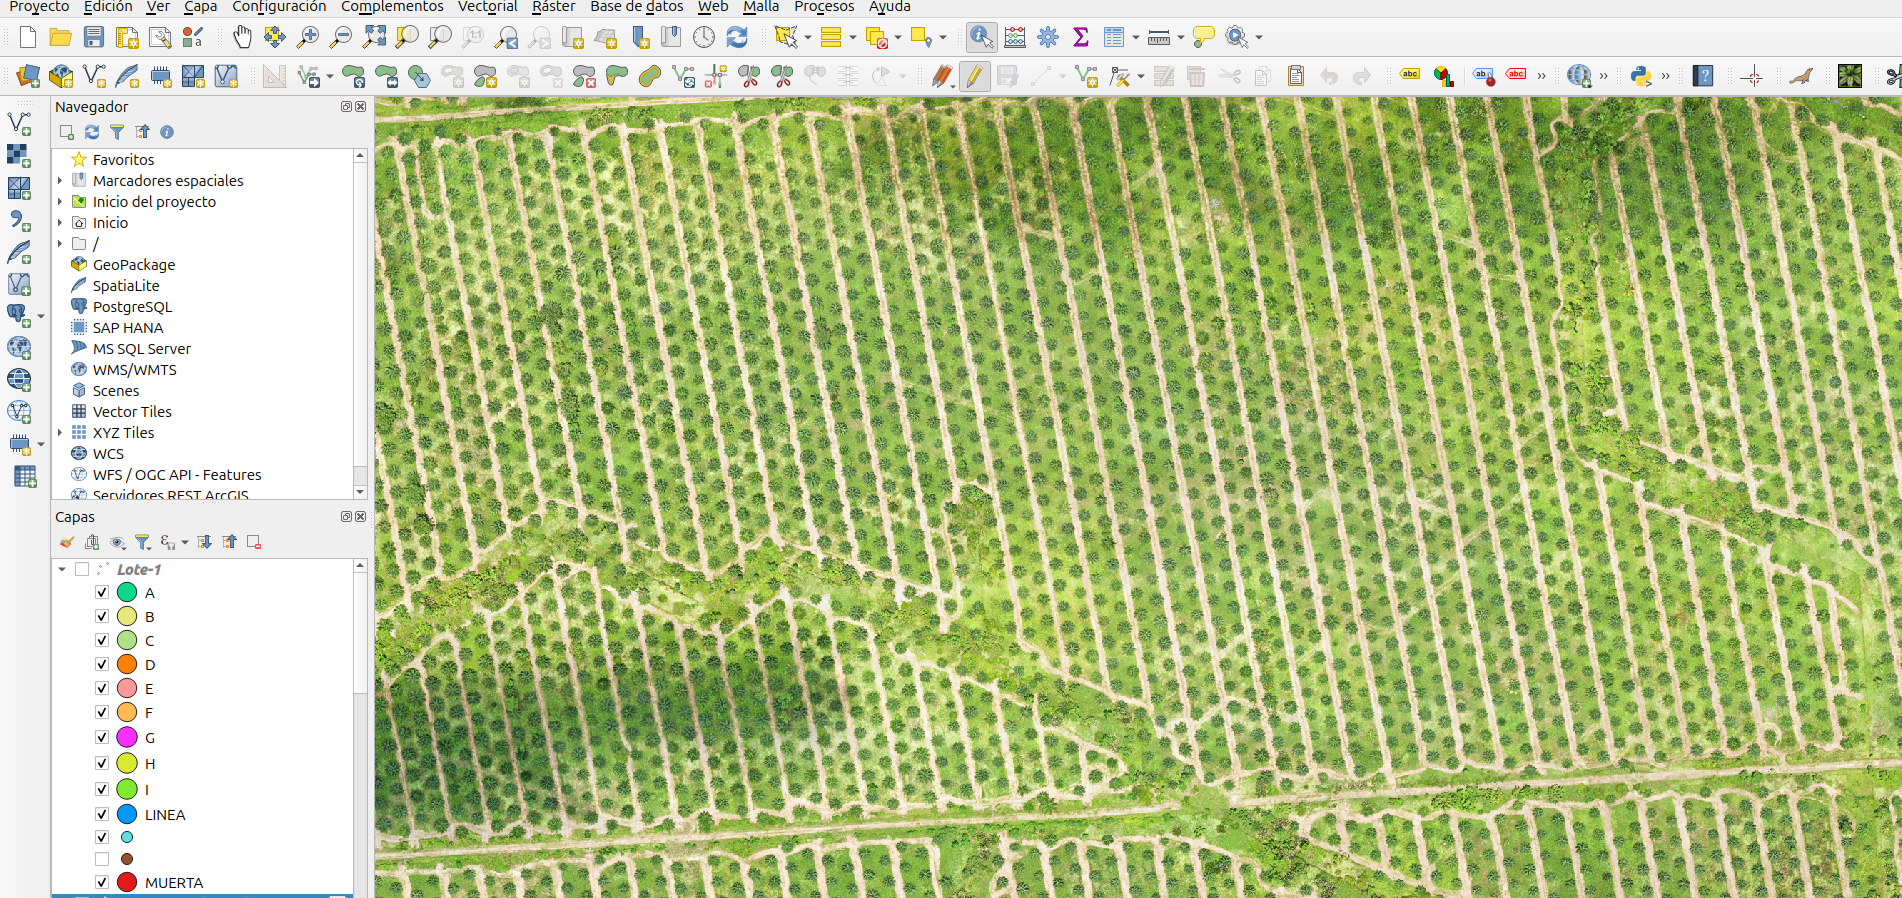Image resolution: width=1902 pixels, height=898 pixels.
Task: Toggle editing with the pencil icon
Action: (x=974, y=76)
